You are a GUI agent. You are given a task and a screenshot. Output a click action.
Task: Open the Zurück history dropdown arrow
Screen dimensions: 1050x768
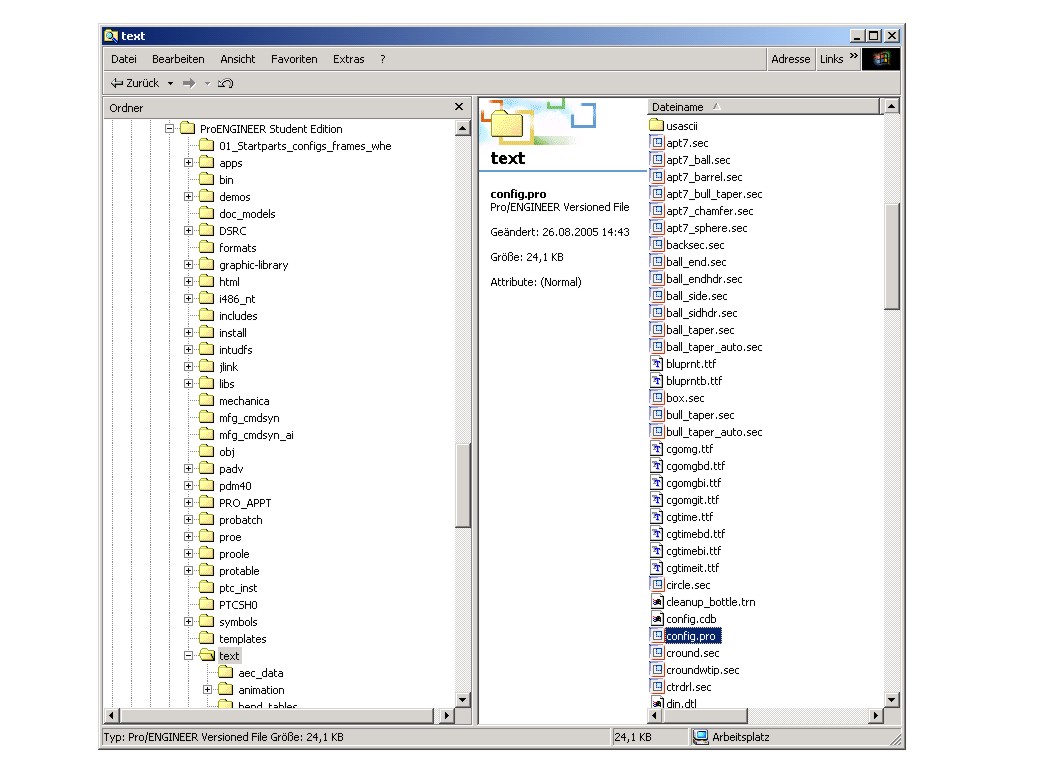click(170, 83)
